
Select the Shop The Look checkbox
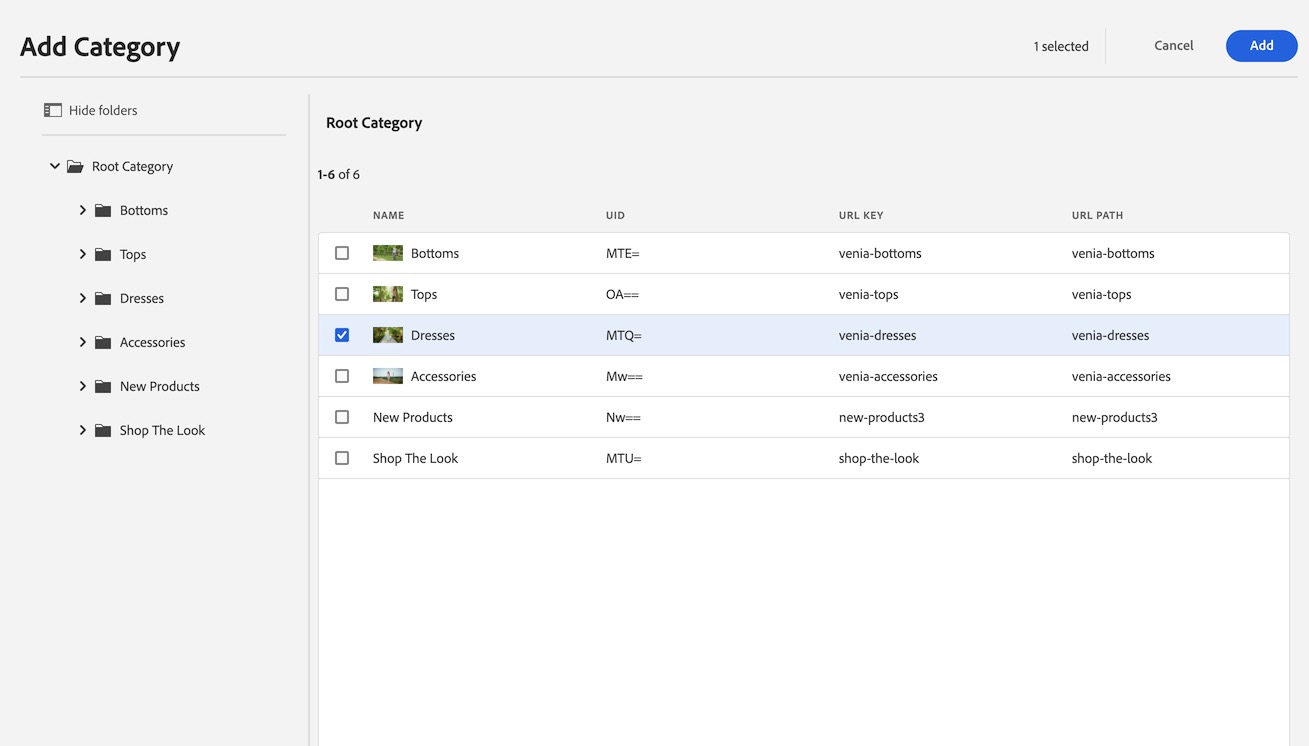click(342, 458)
